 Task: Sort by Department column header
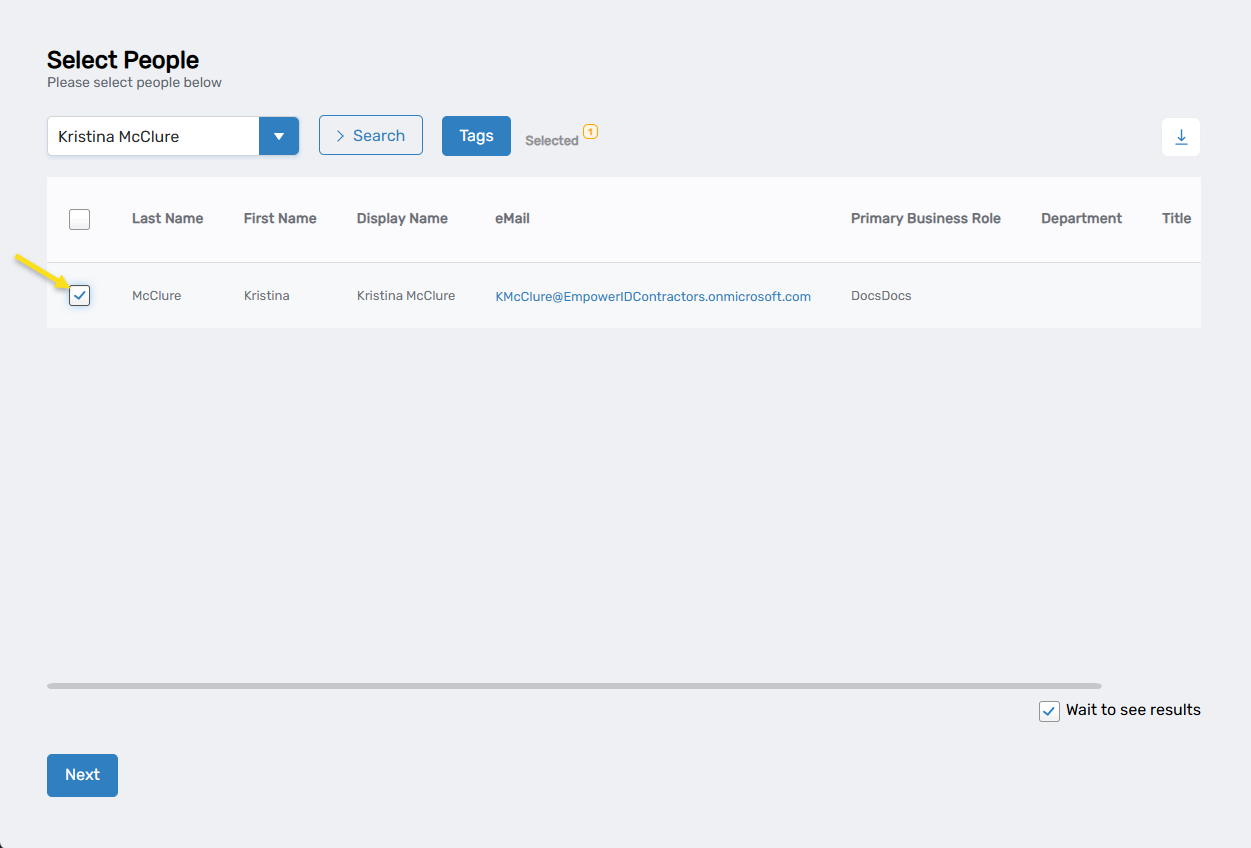pyautogui.click(x=1081, y=218)
